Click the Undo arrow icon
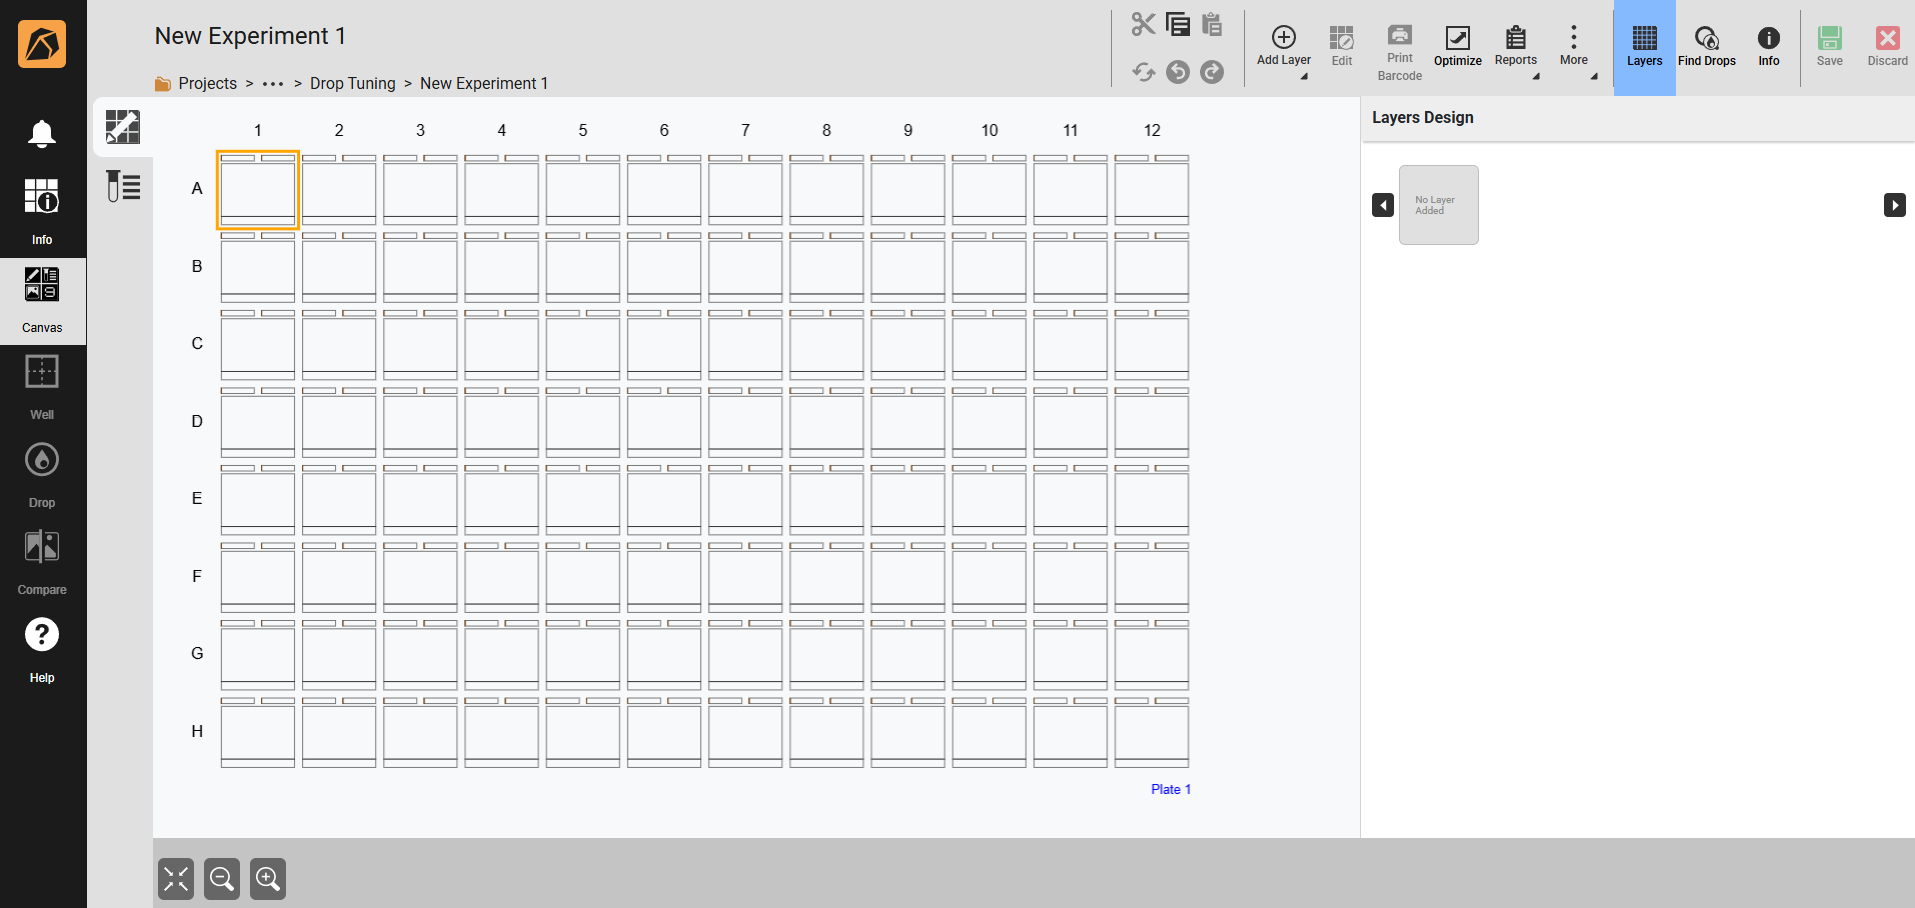 tap(1178, 72)
